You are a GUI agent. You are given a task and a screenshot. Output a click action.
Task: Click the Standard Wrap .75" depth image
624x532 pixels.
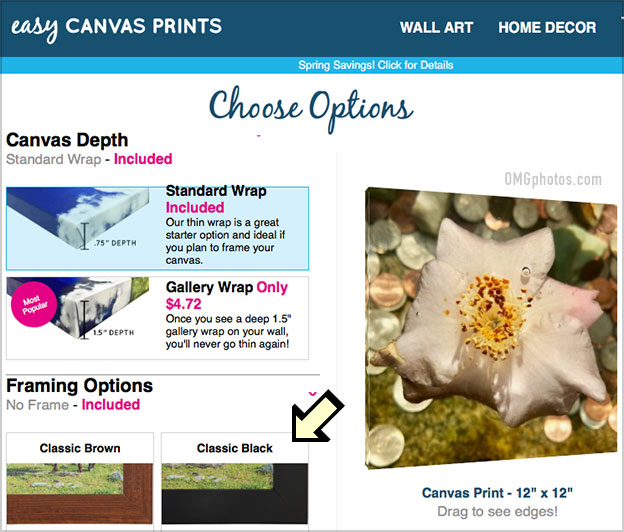point(78,219)
